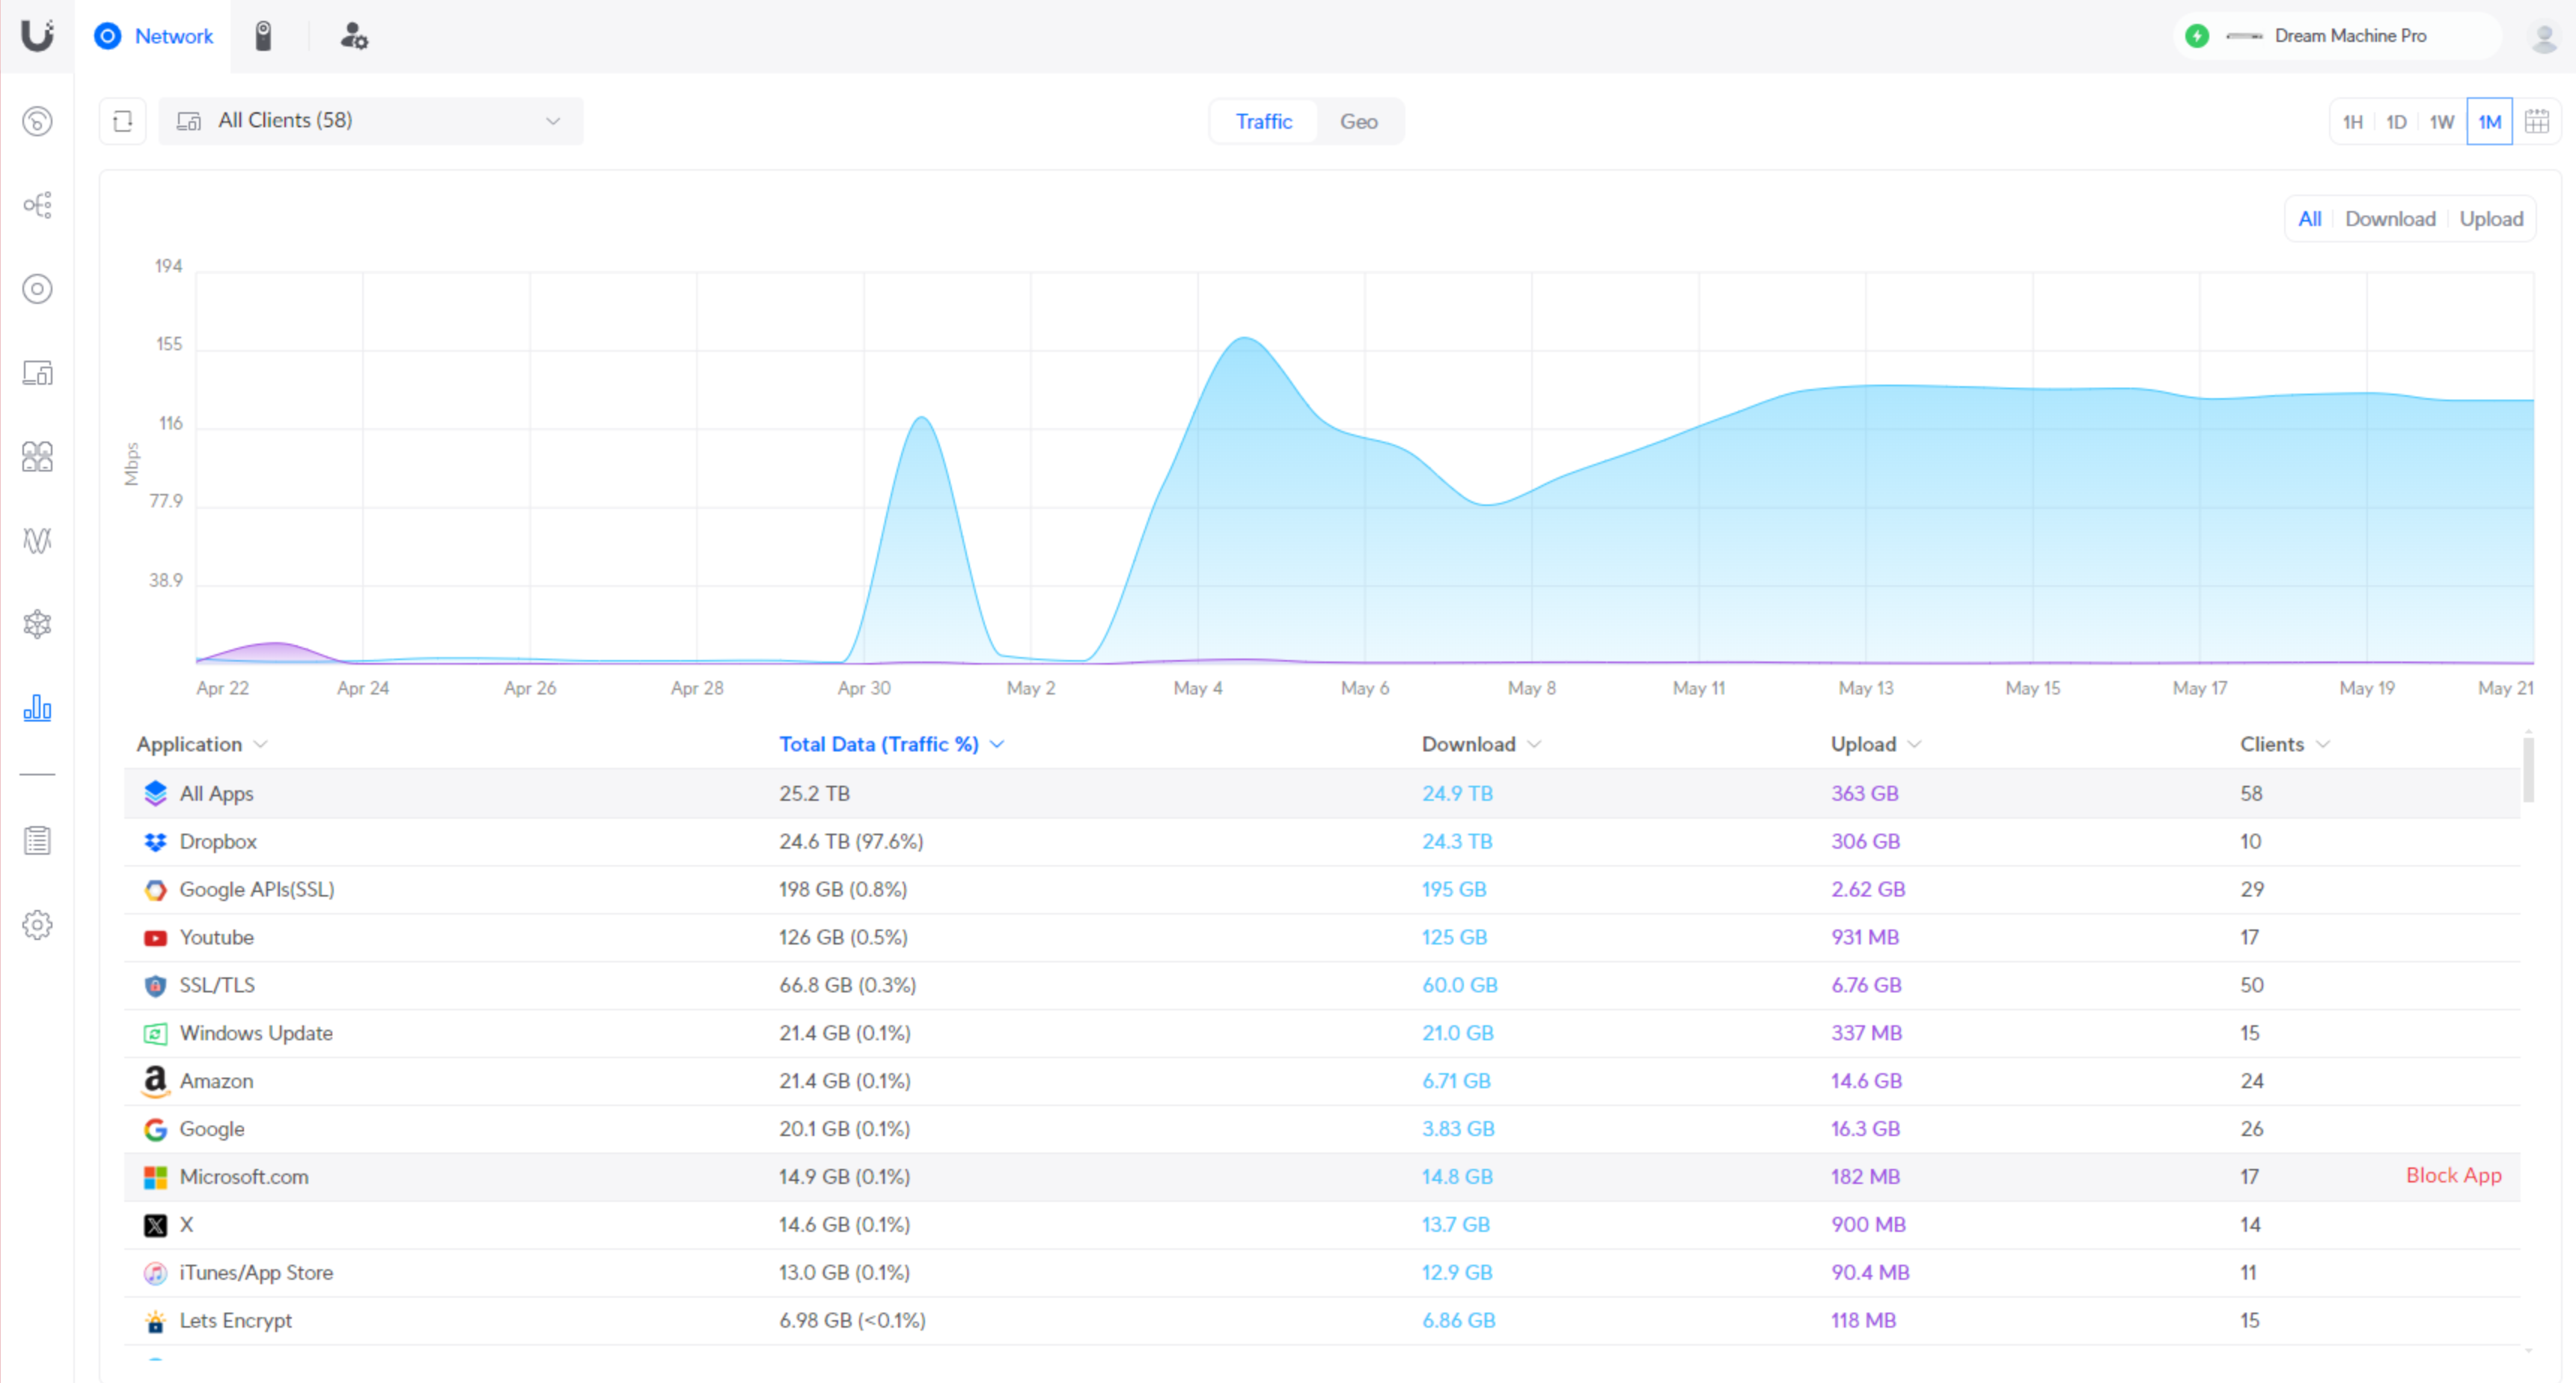Show only Upload traffic in chart
2576x1383 pixels.
pyautogui.click(x=2490, y=219)
